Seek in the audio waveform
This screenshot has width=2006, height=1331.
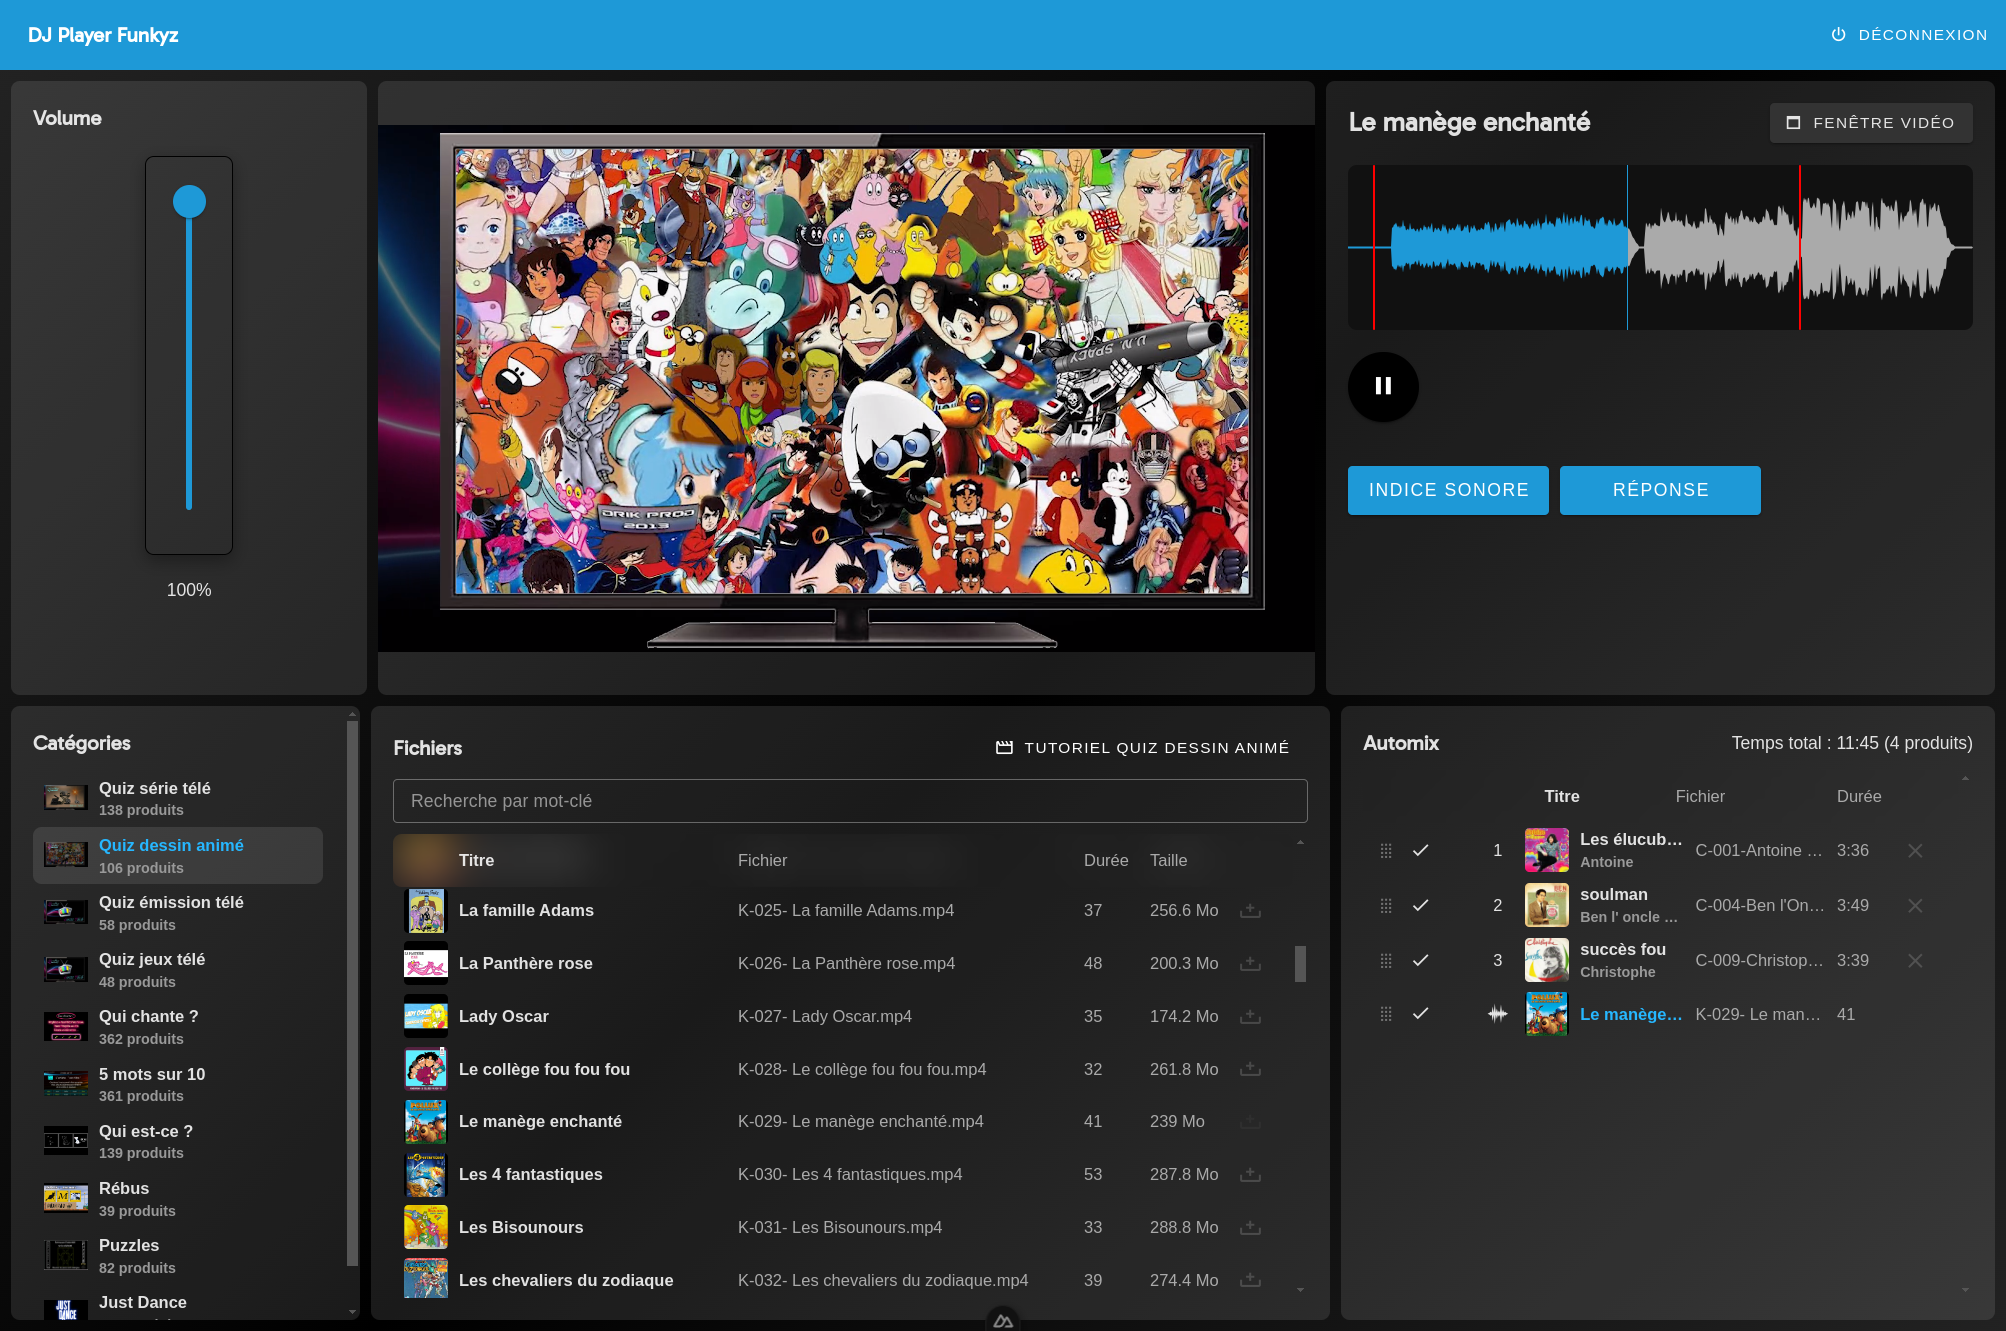(1660, 247)
